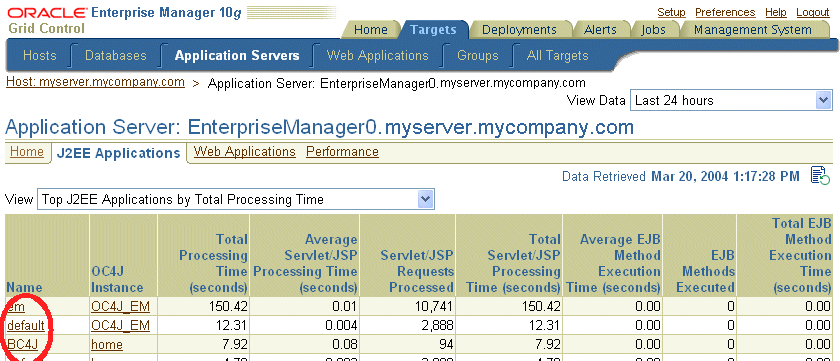Select the Hosts subtab
The width and height of the screenshot is (840, 361).
point(40,55)
